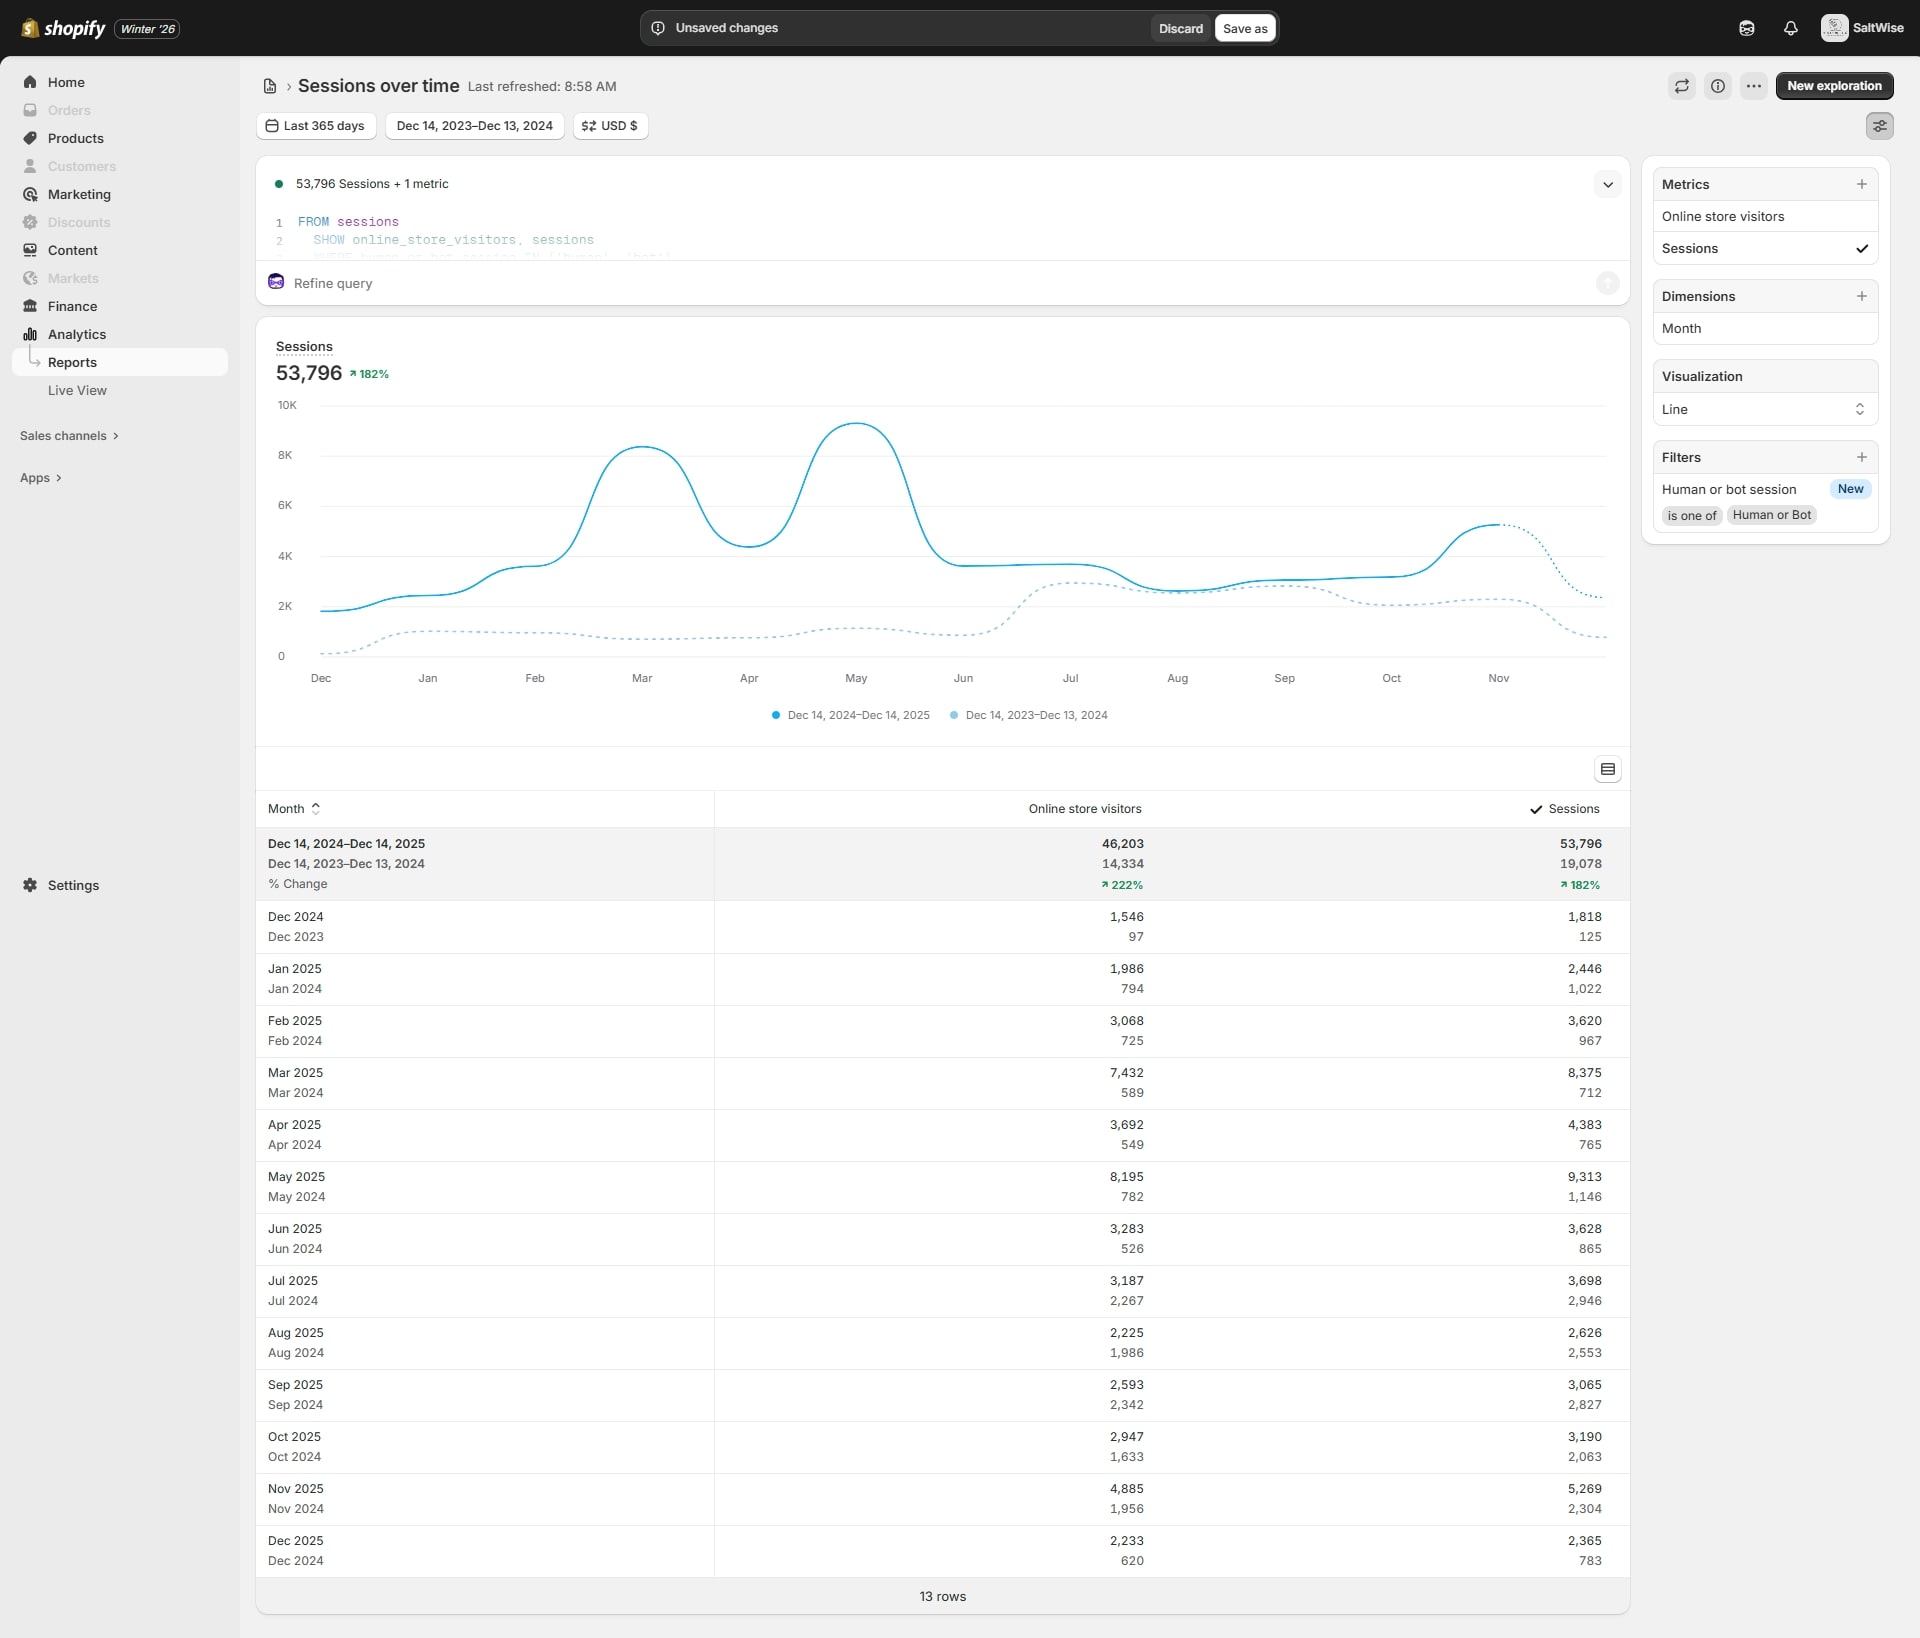Click the notifications bell icon

click(x=1791, y=28)
